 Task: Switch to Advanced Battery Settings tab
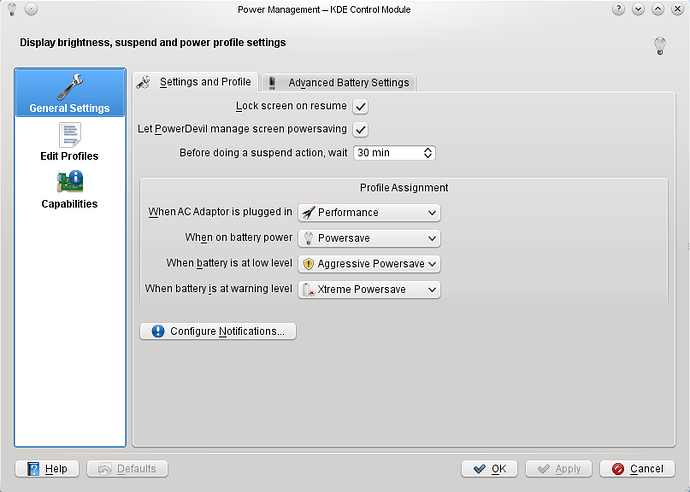(x=338, y=83)
